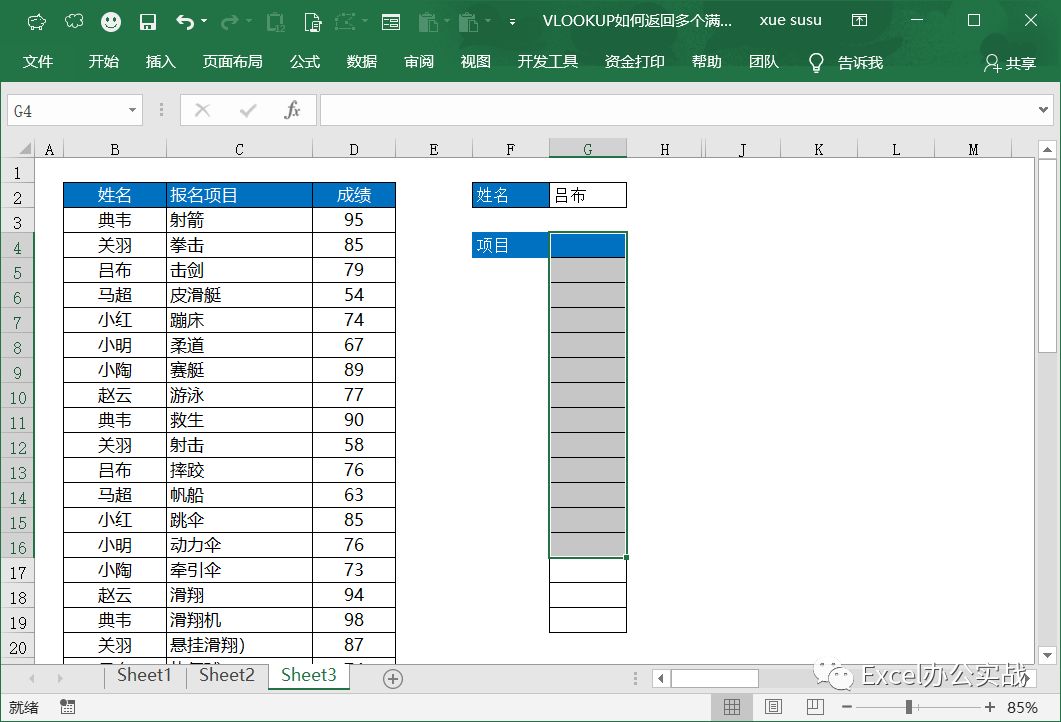This screenshot has height=722, width=1061.
Task: Click cell G2 containing 吕布
Action: 588,196
